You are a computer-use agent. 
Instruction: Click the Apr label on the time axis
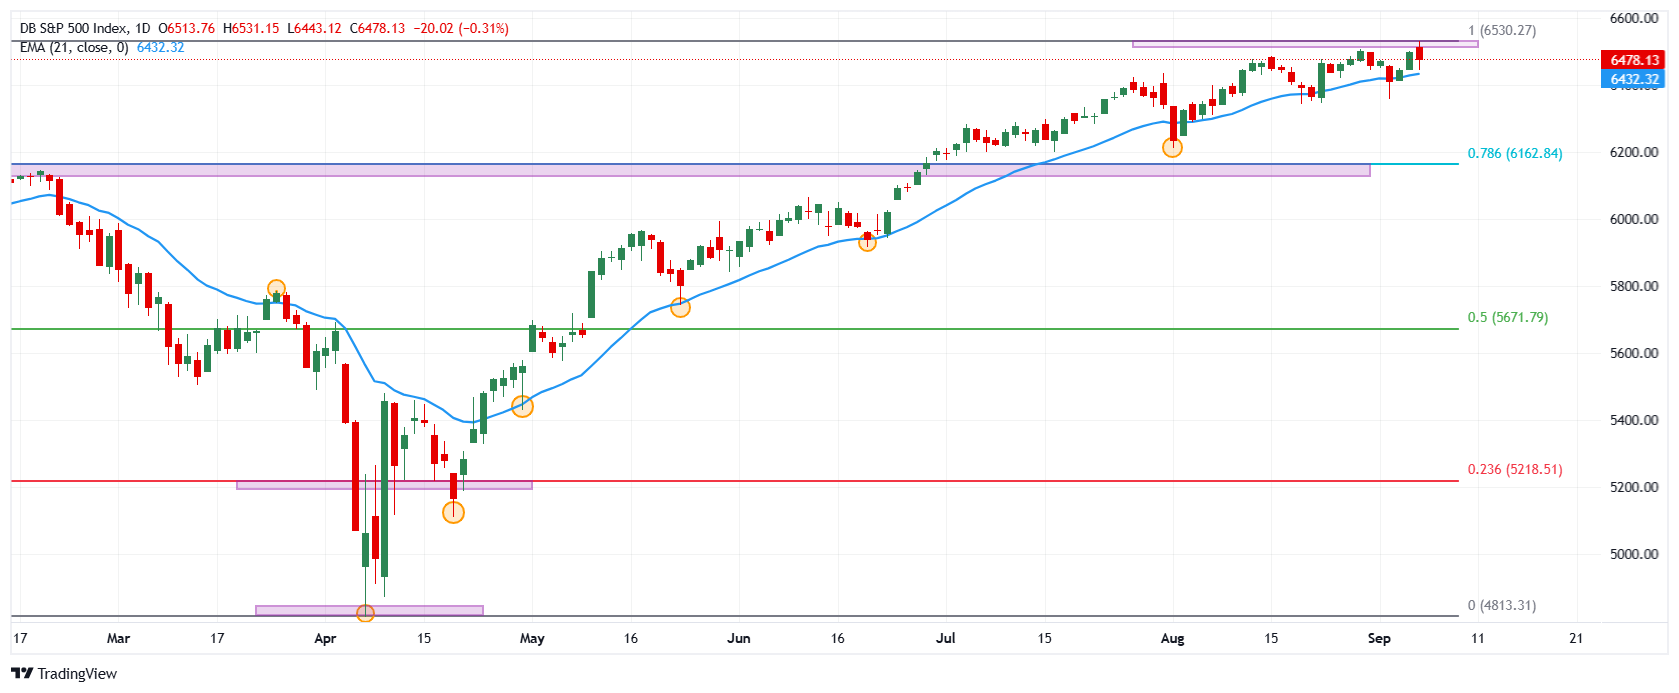325,638
